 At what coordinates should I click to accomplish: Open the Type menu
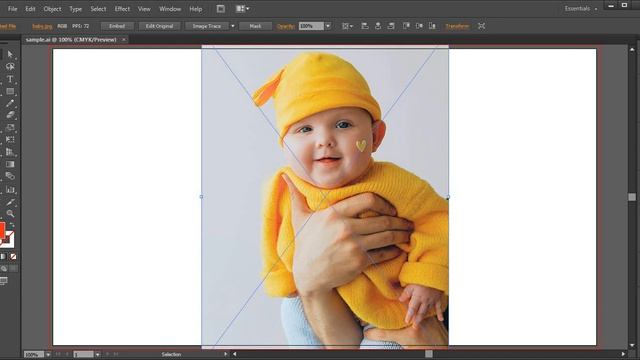[76, 9]
